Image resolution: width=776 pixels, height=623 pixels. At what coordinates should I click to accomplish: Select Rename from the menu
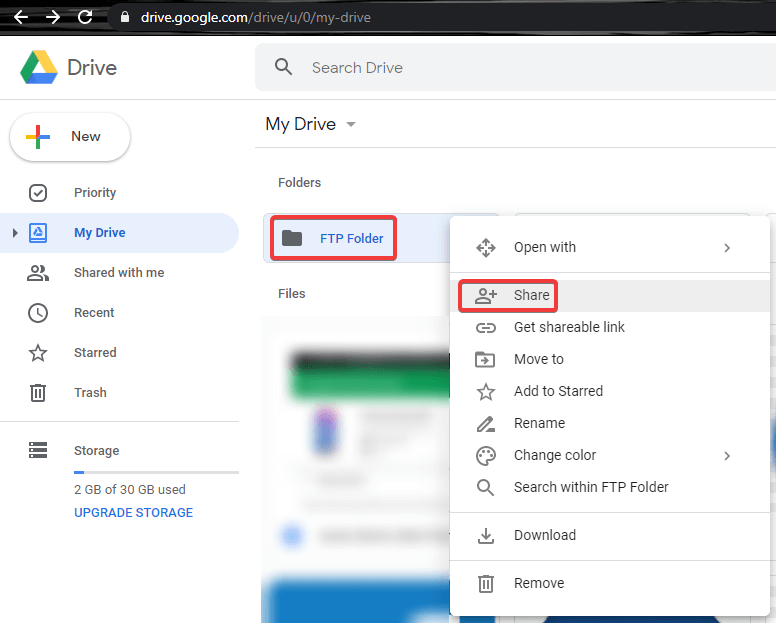tap(610, 424)
